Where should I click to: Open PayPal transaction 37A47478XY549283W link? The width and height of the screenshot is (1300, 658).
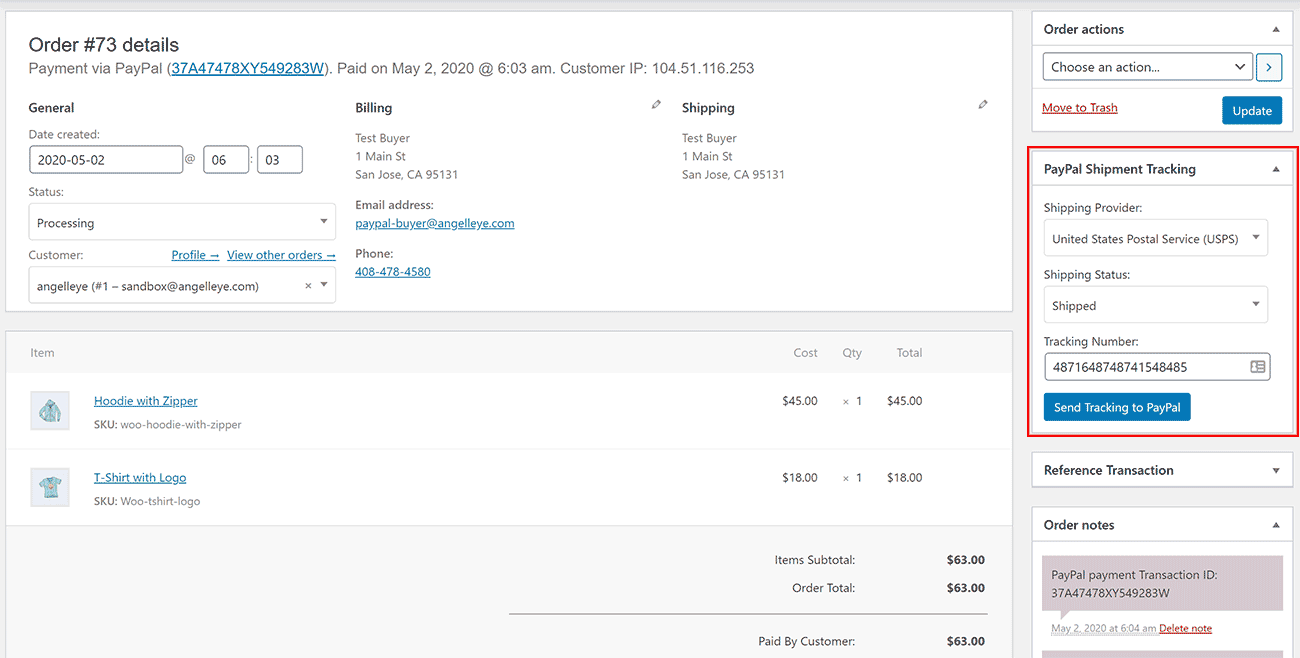coord(248,69)
